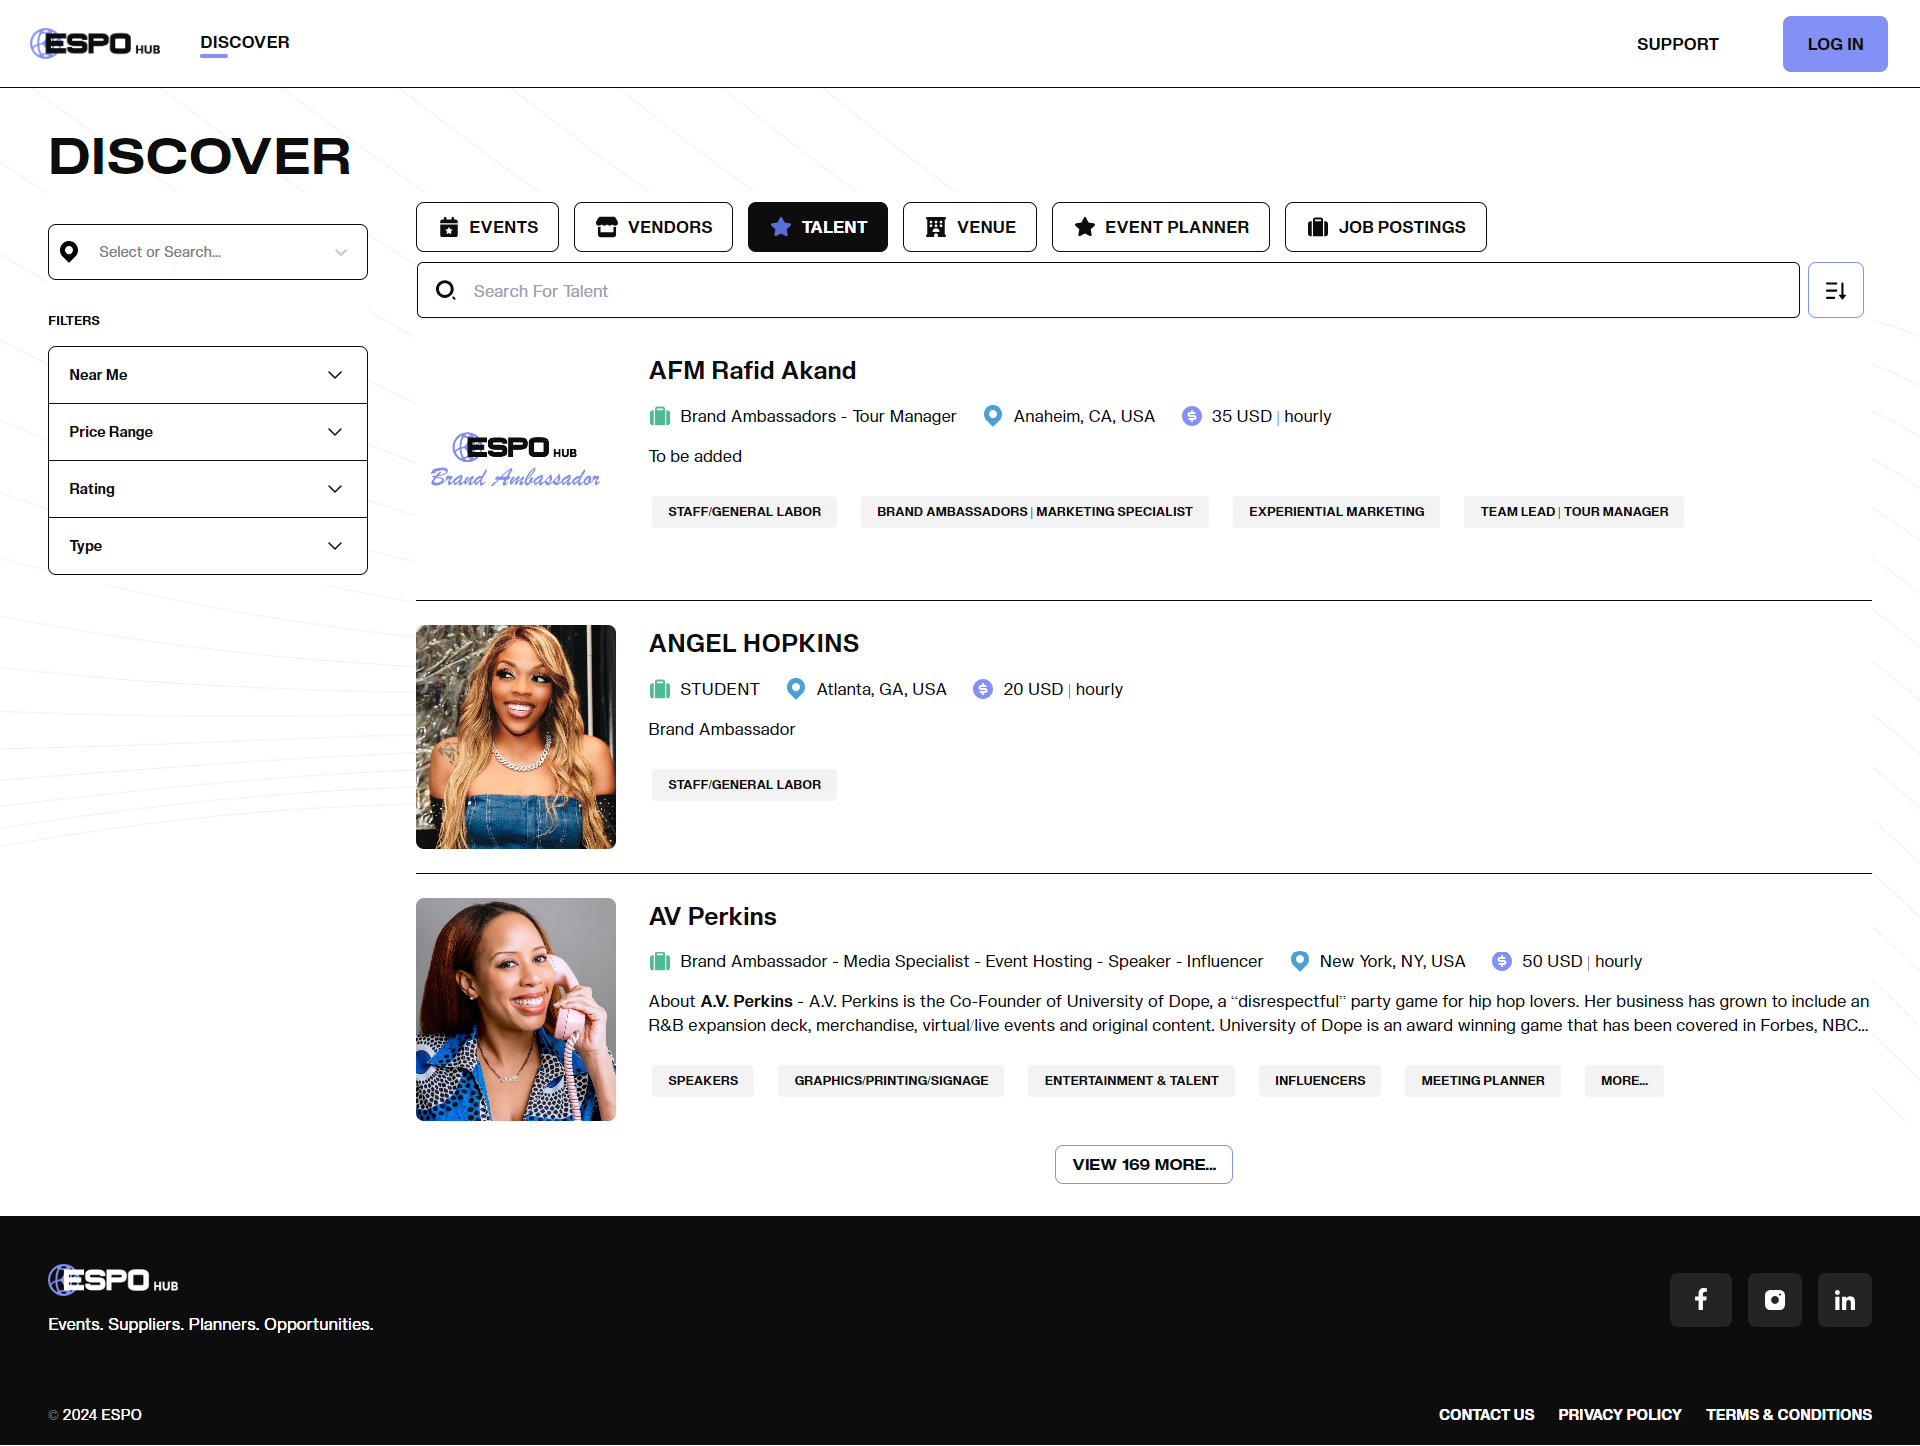Screen dimensions: 1920x1446
Task: Click the ESPO Hub logo in header
Action: pyautogui.click(x=95, y=44)
